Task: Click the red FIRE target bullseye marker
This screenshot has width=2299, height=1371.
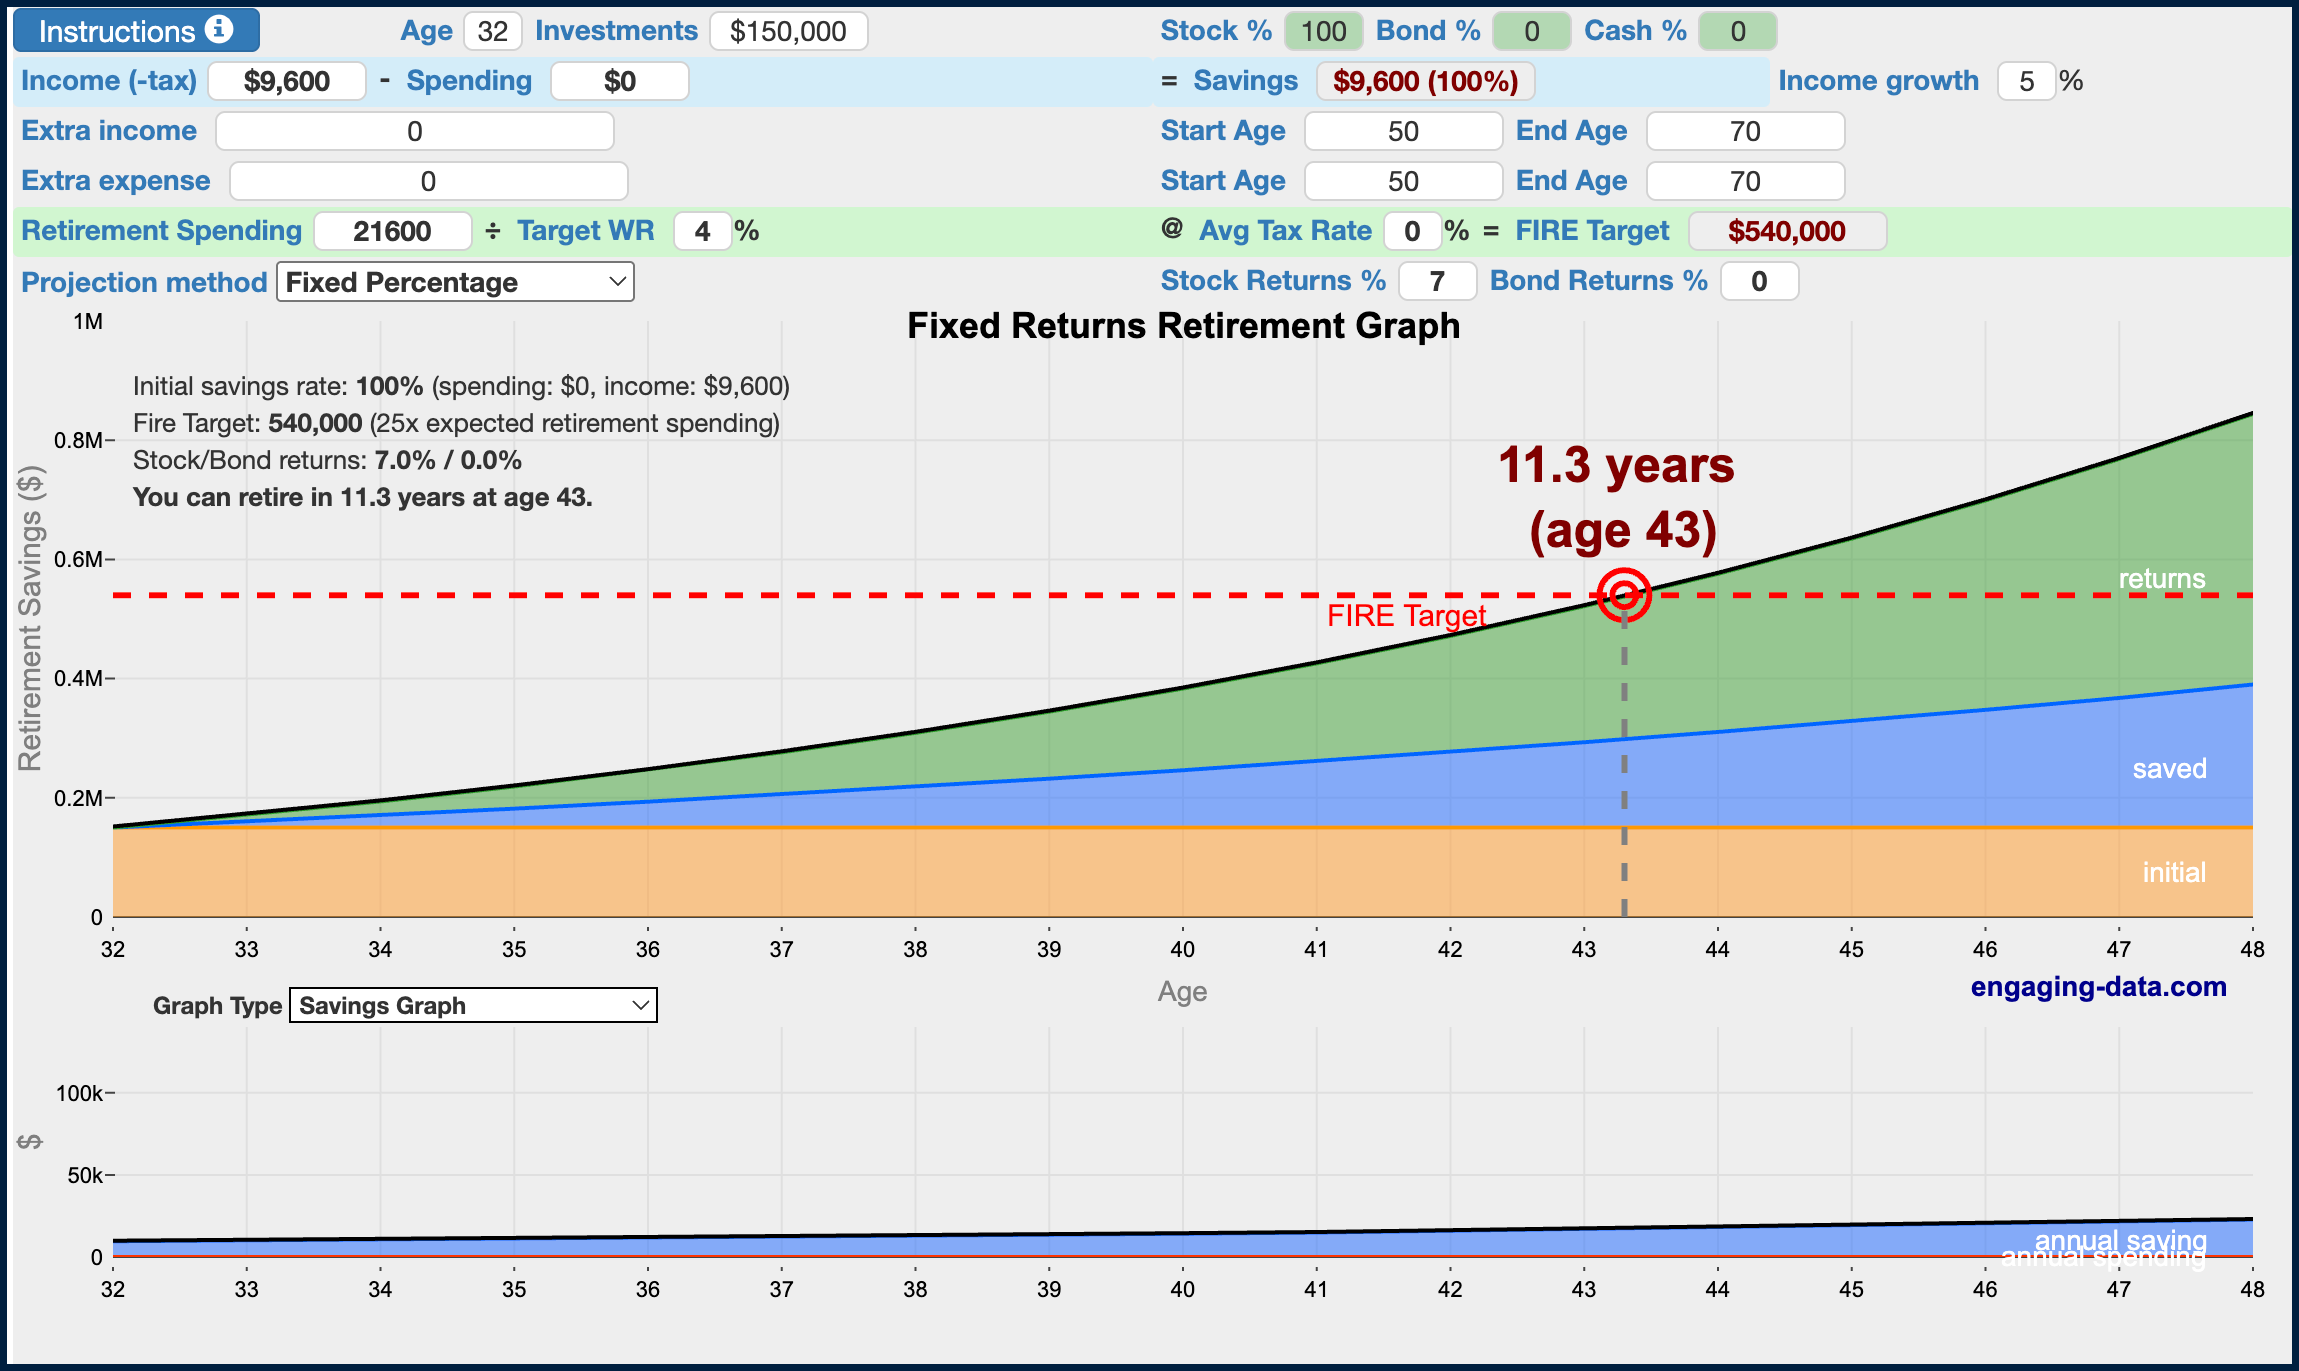Action: pyautogui.click(x=1624, y=595)
